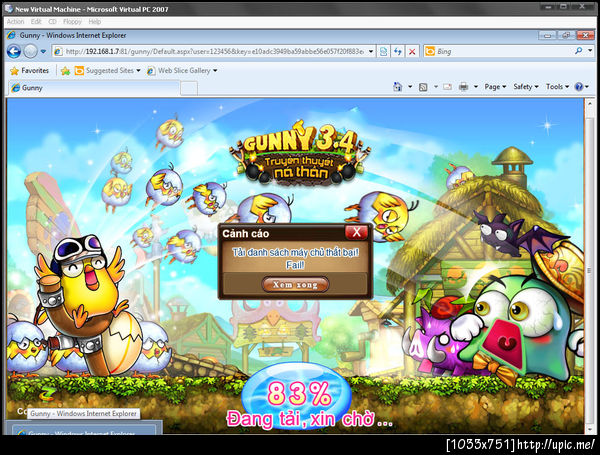Click the 83% loading progress bubble
The width and height of the screenshot is (600, 455).
[x=297, y=395]
